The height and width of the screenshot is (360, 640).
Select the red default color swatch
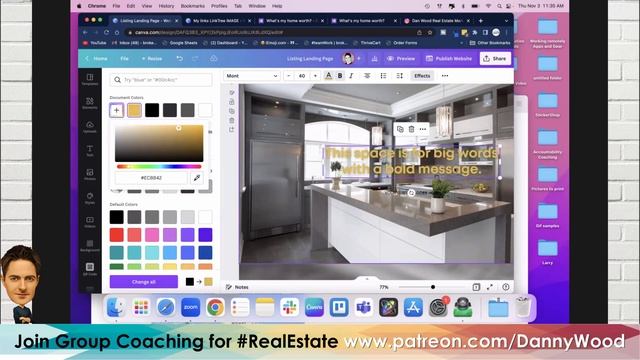[x=116, y=235]
